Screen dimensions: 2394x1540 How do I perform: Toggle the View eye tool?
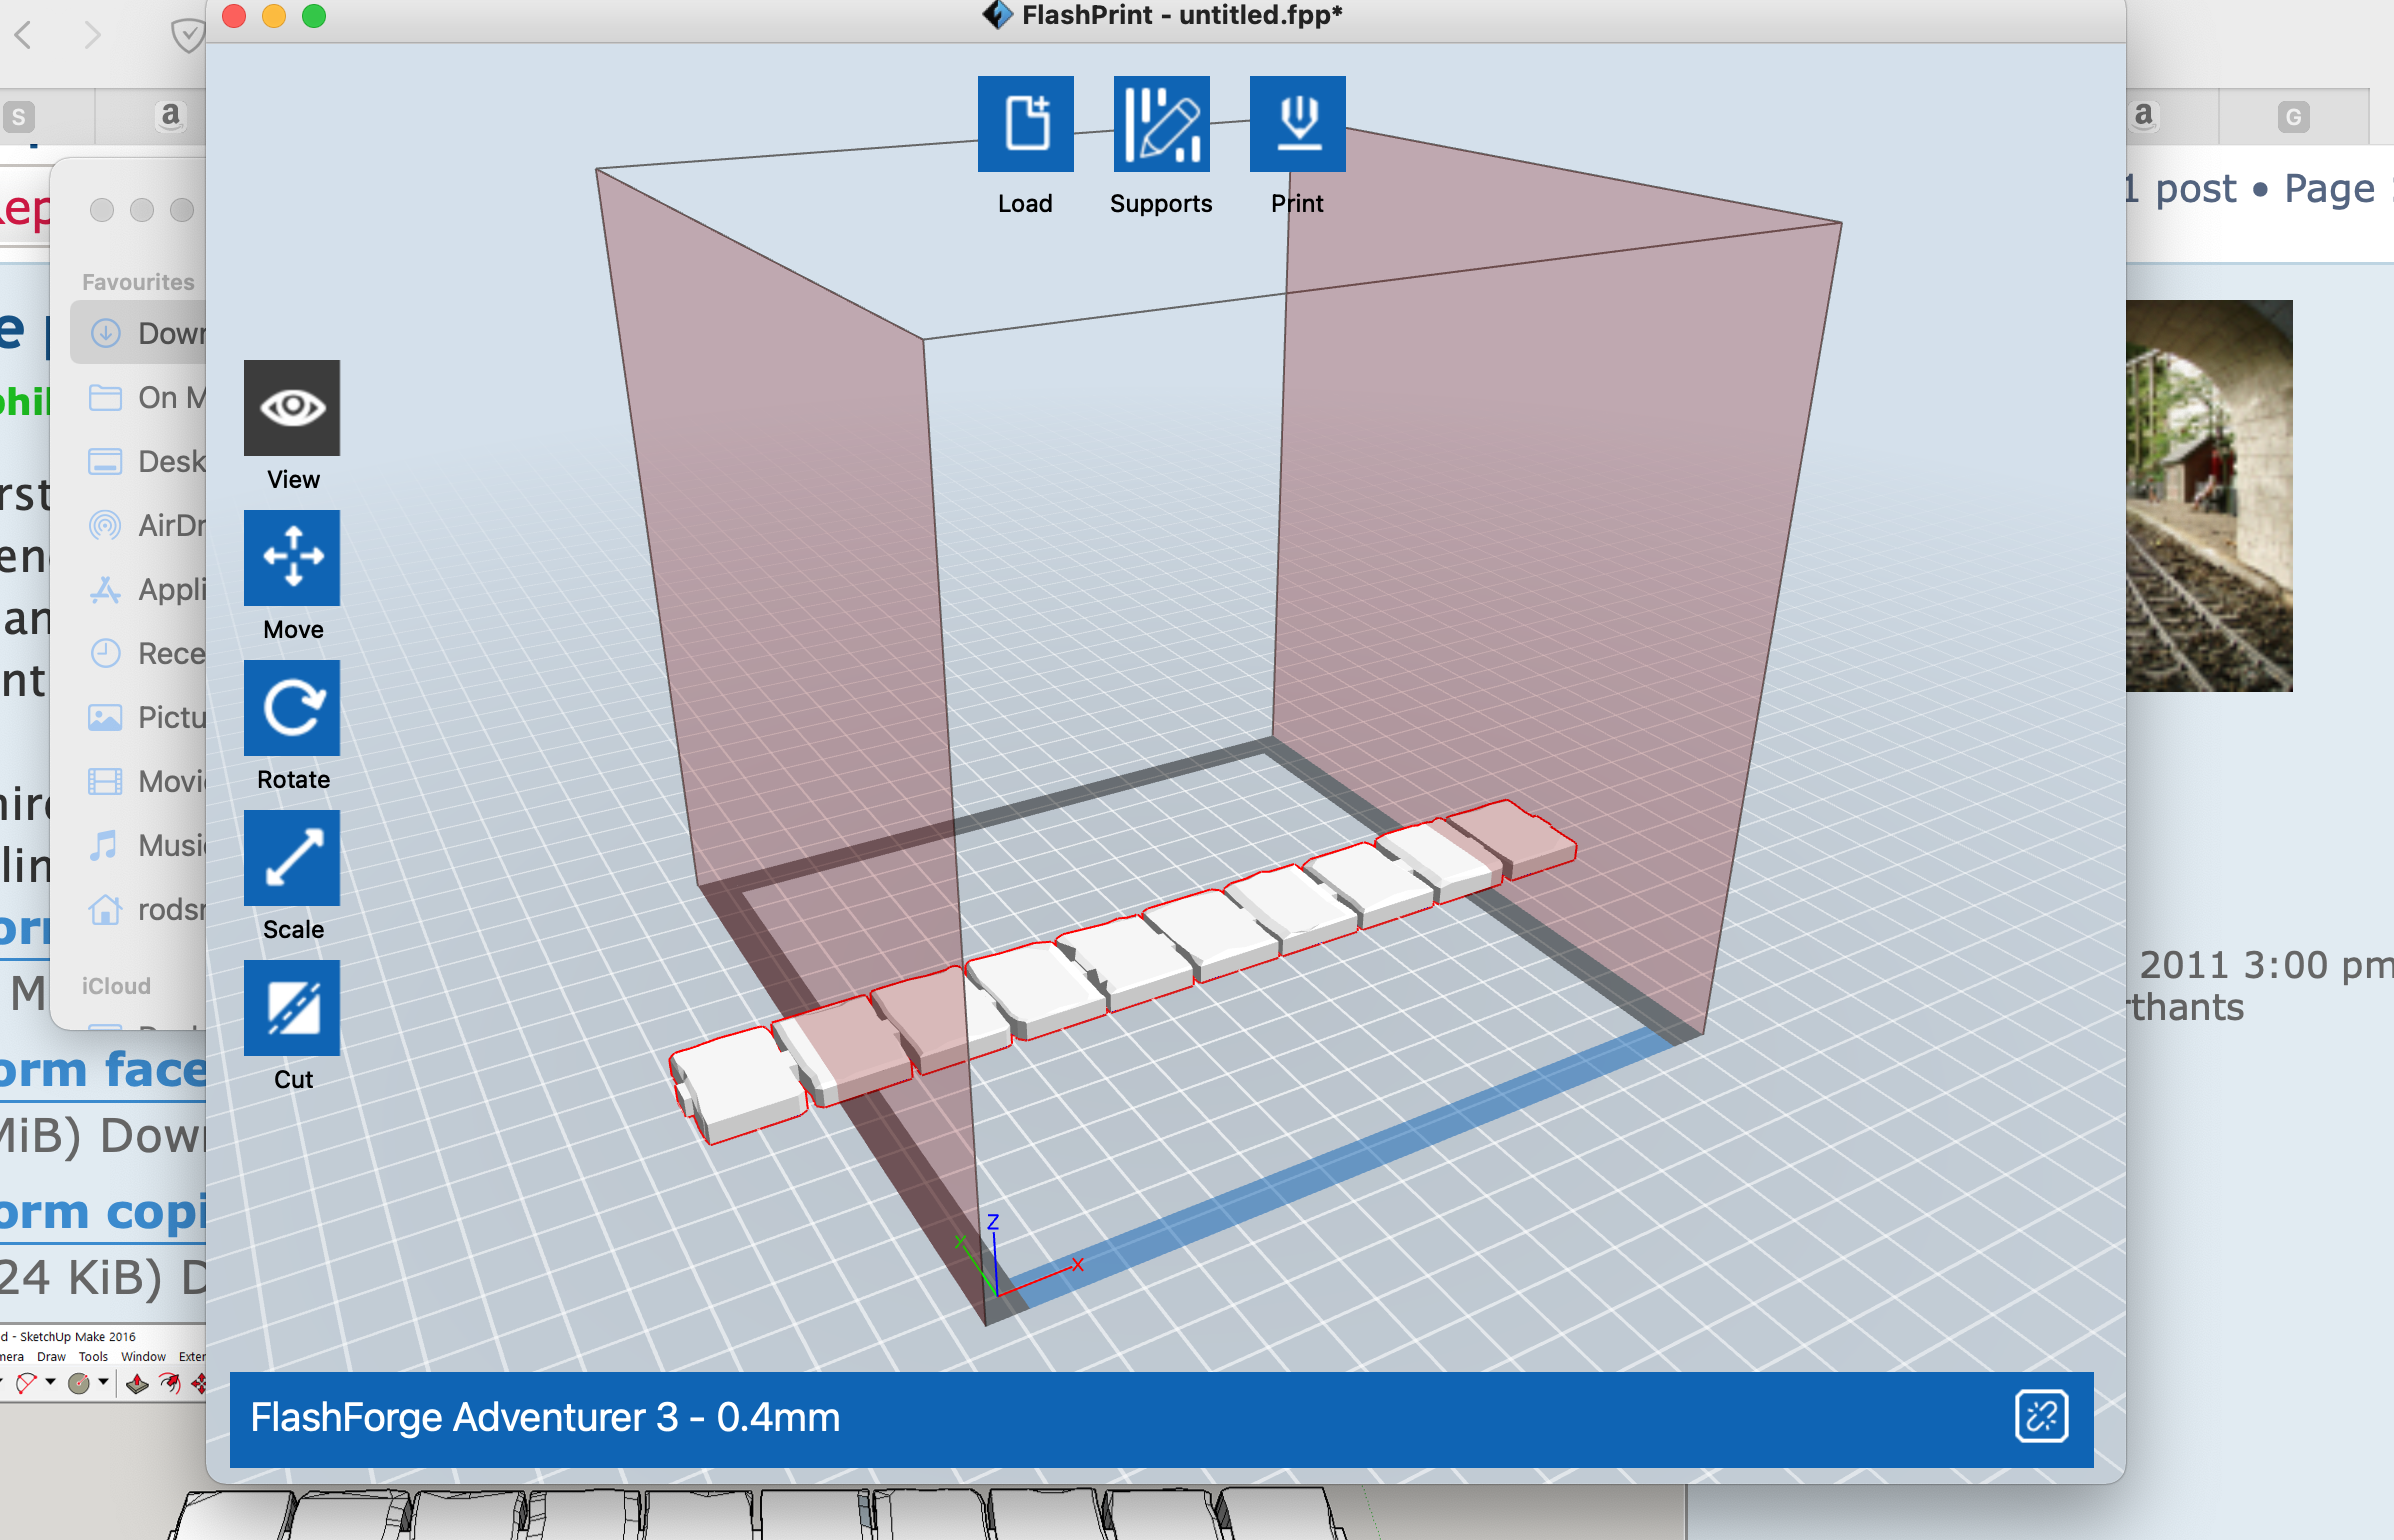(x=292, y=408)
